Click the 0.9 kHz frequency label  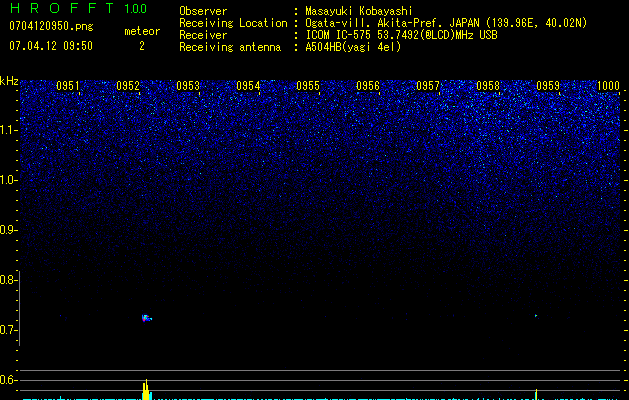pos(8,230)
